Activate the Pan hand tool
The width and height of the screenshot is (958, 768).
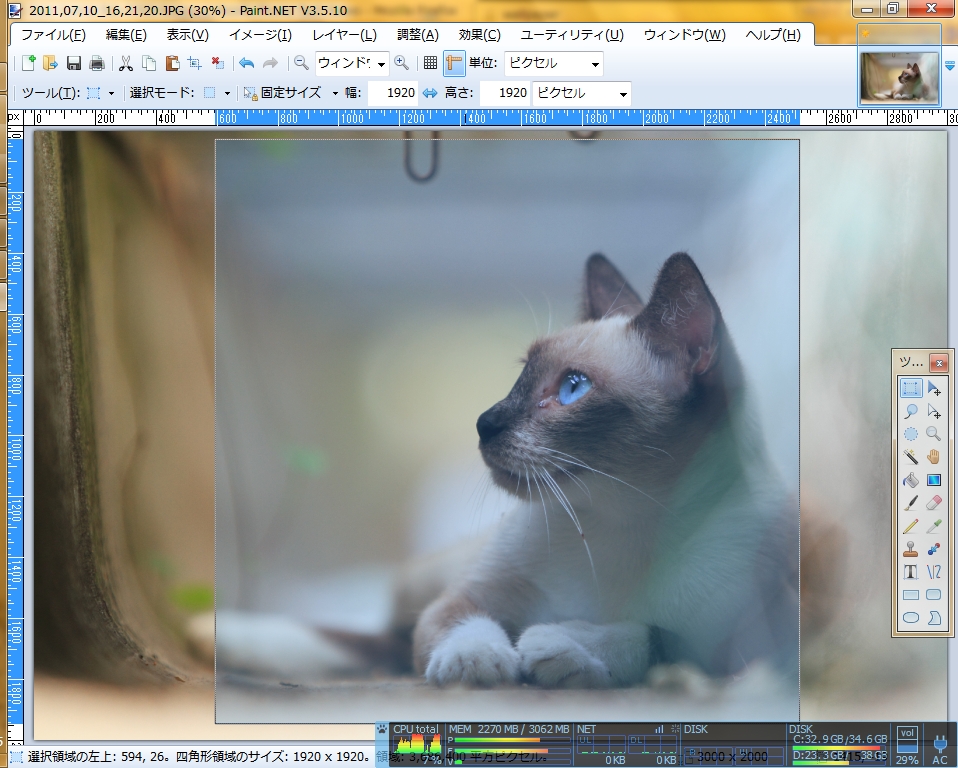click(934, 457)
